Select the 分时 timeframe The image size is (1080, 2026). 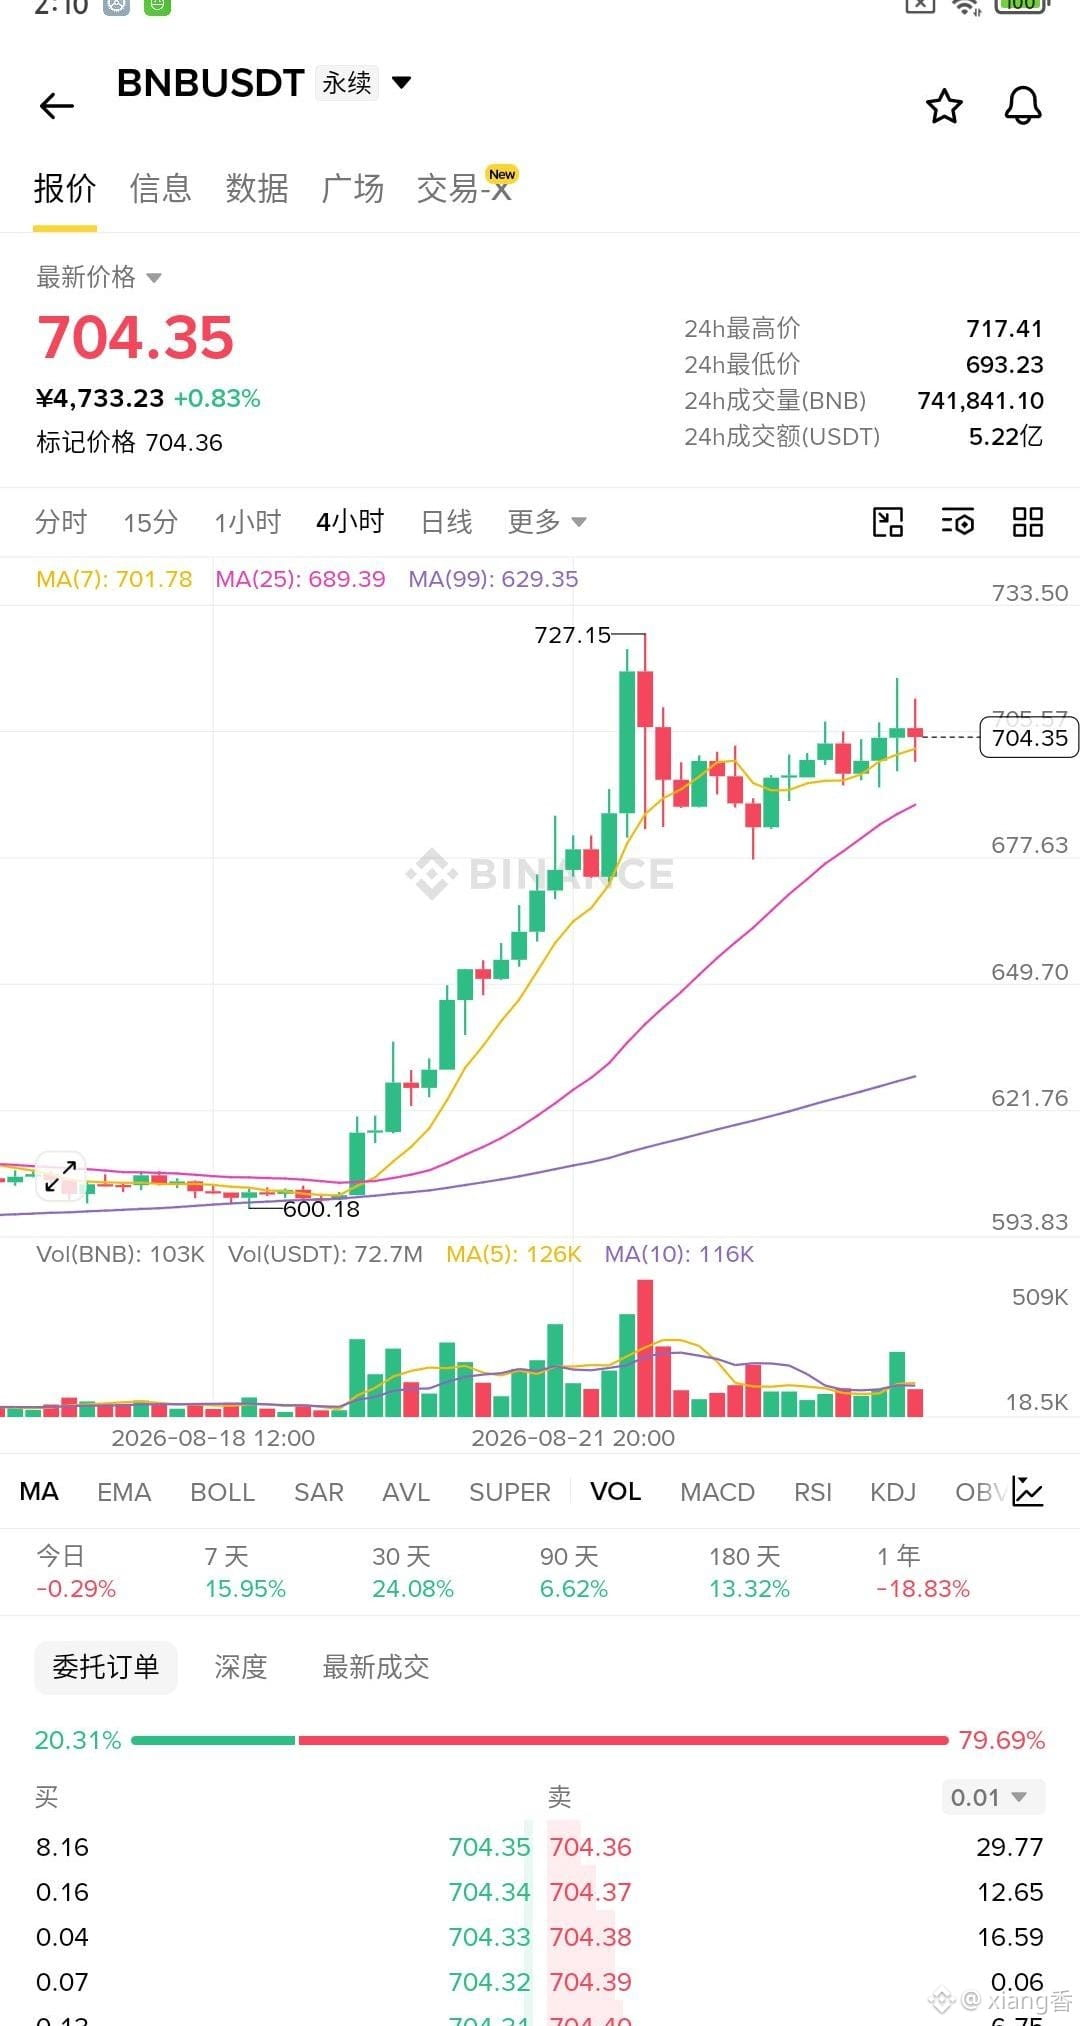tap(61, 522)
